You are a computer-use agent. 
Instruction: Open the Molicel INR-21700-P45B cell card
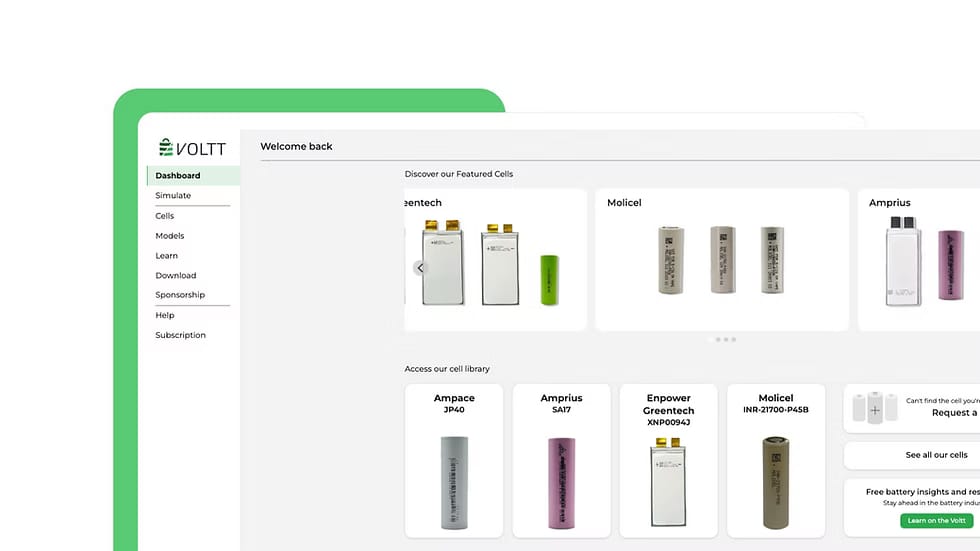coord(775,460)
